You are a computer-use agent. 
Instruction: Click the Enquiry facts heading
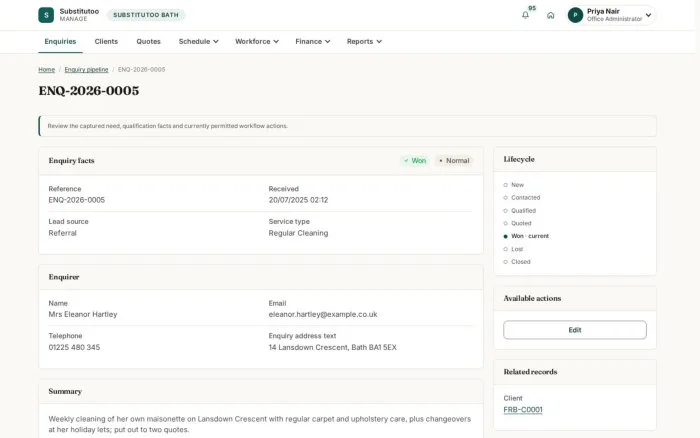pyautogui.click(x=71, y=161)
